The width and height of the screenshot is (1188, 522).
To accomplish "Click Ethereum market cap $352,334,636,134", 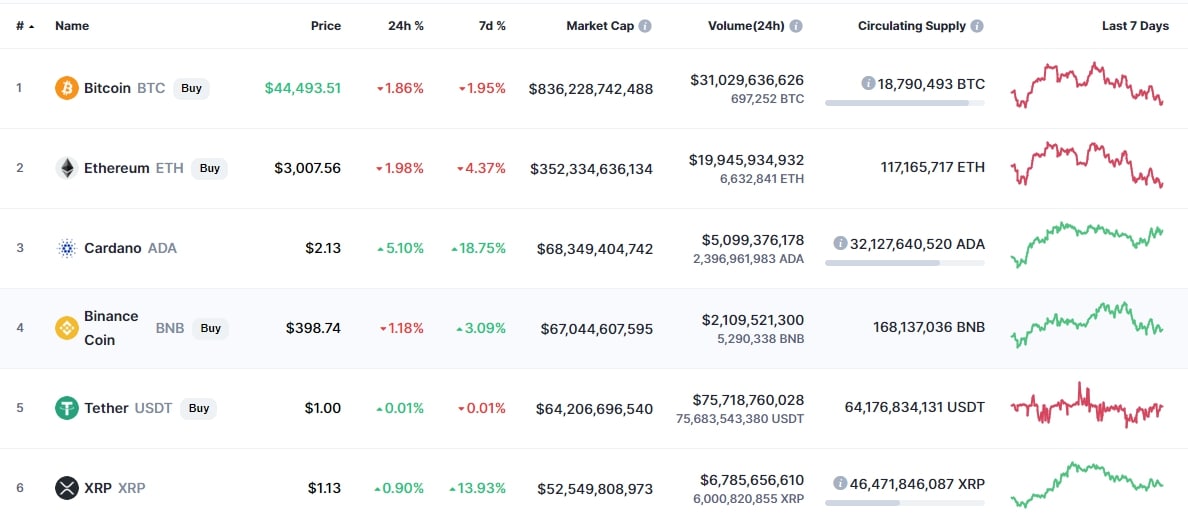I will (x=592, y=169).
